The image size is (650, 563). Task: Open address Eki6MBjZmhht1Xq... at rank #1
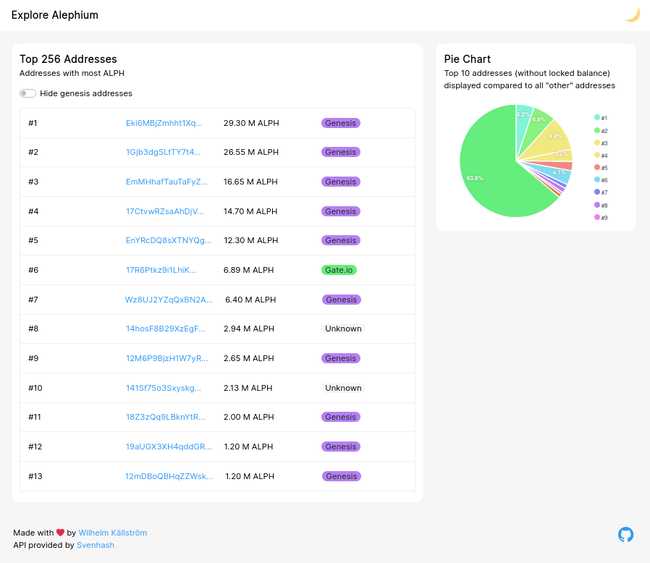coord(163,123)
